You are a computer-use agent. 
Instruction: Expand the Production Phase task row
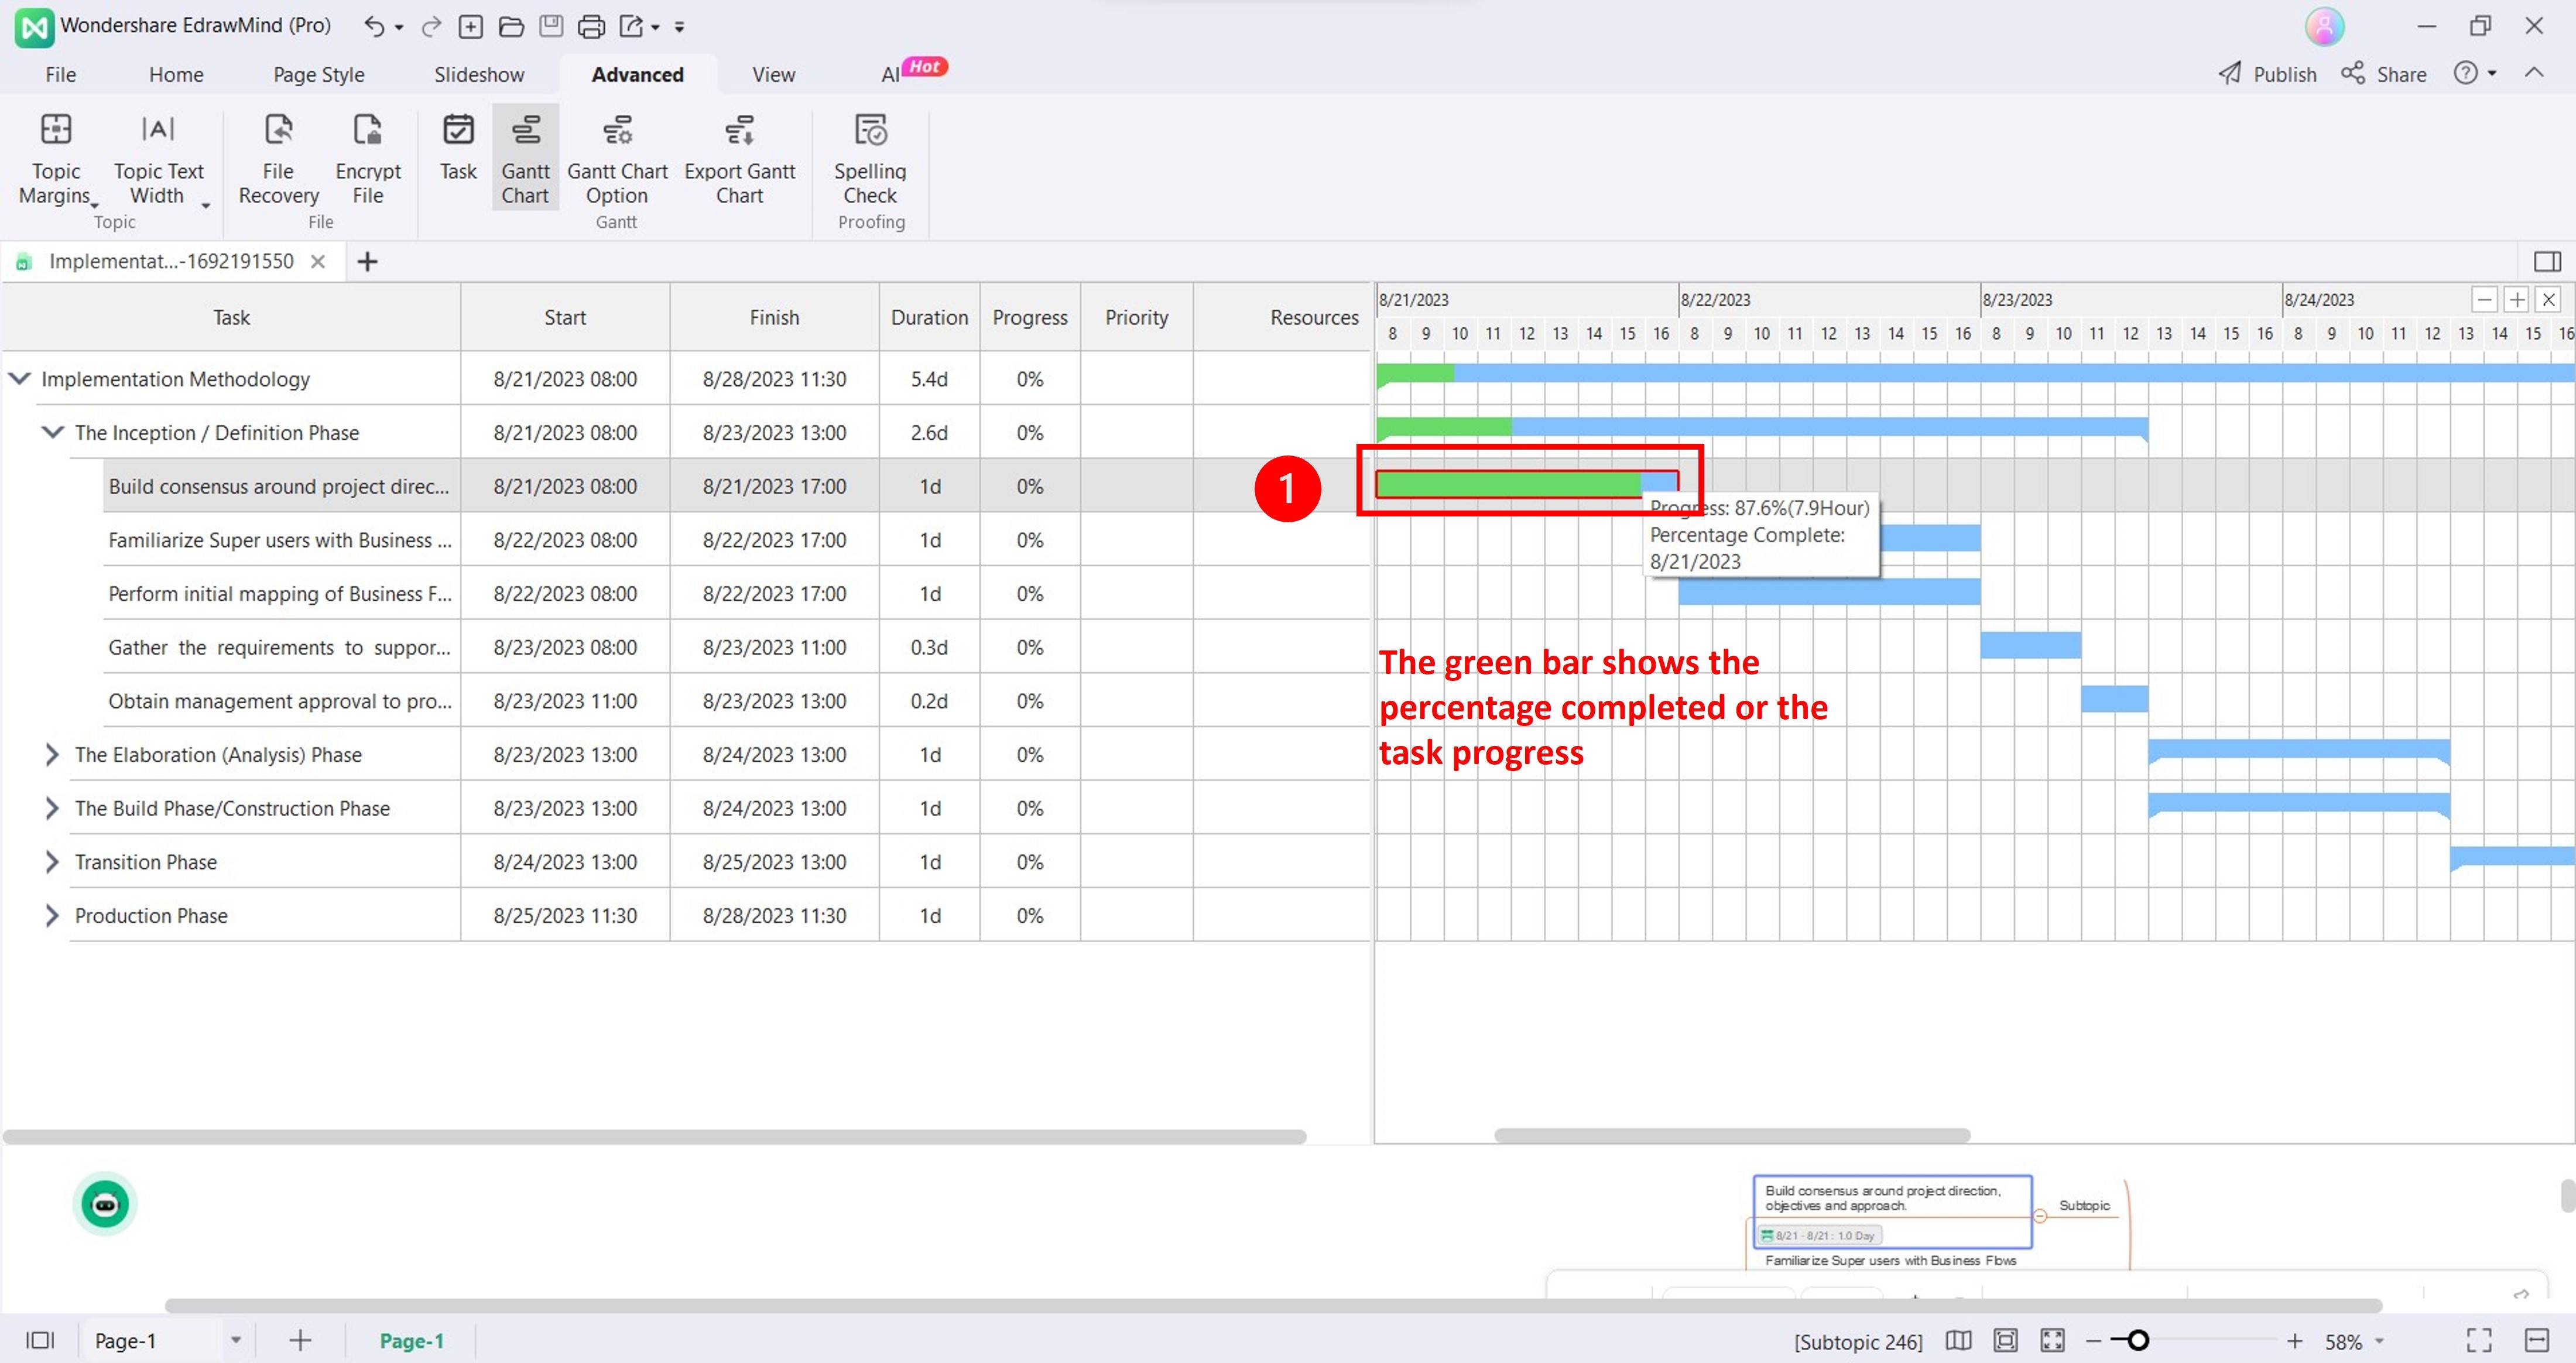coord(52,915)
